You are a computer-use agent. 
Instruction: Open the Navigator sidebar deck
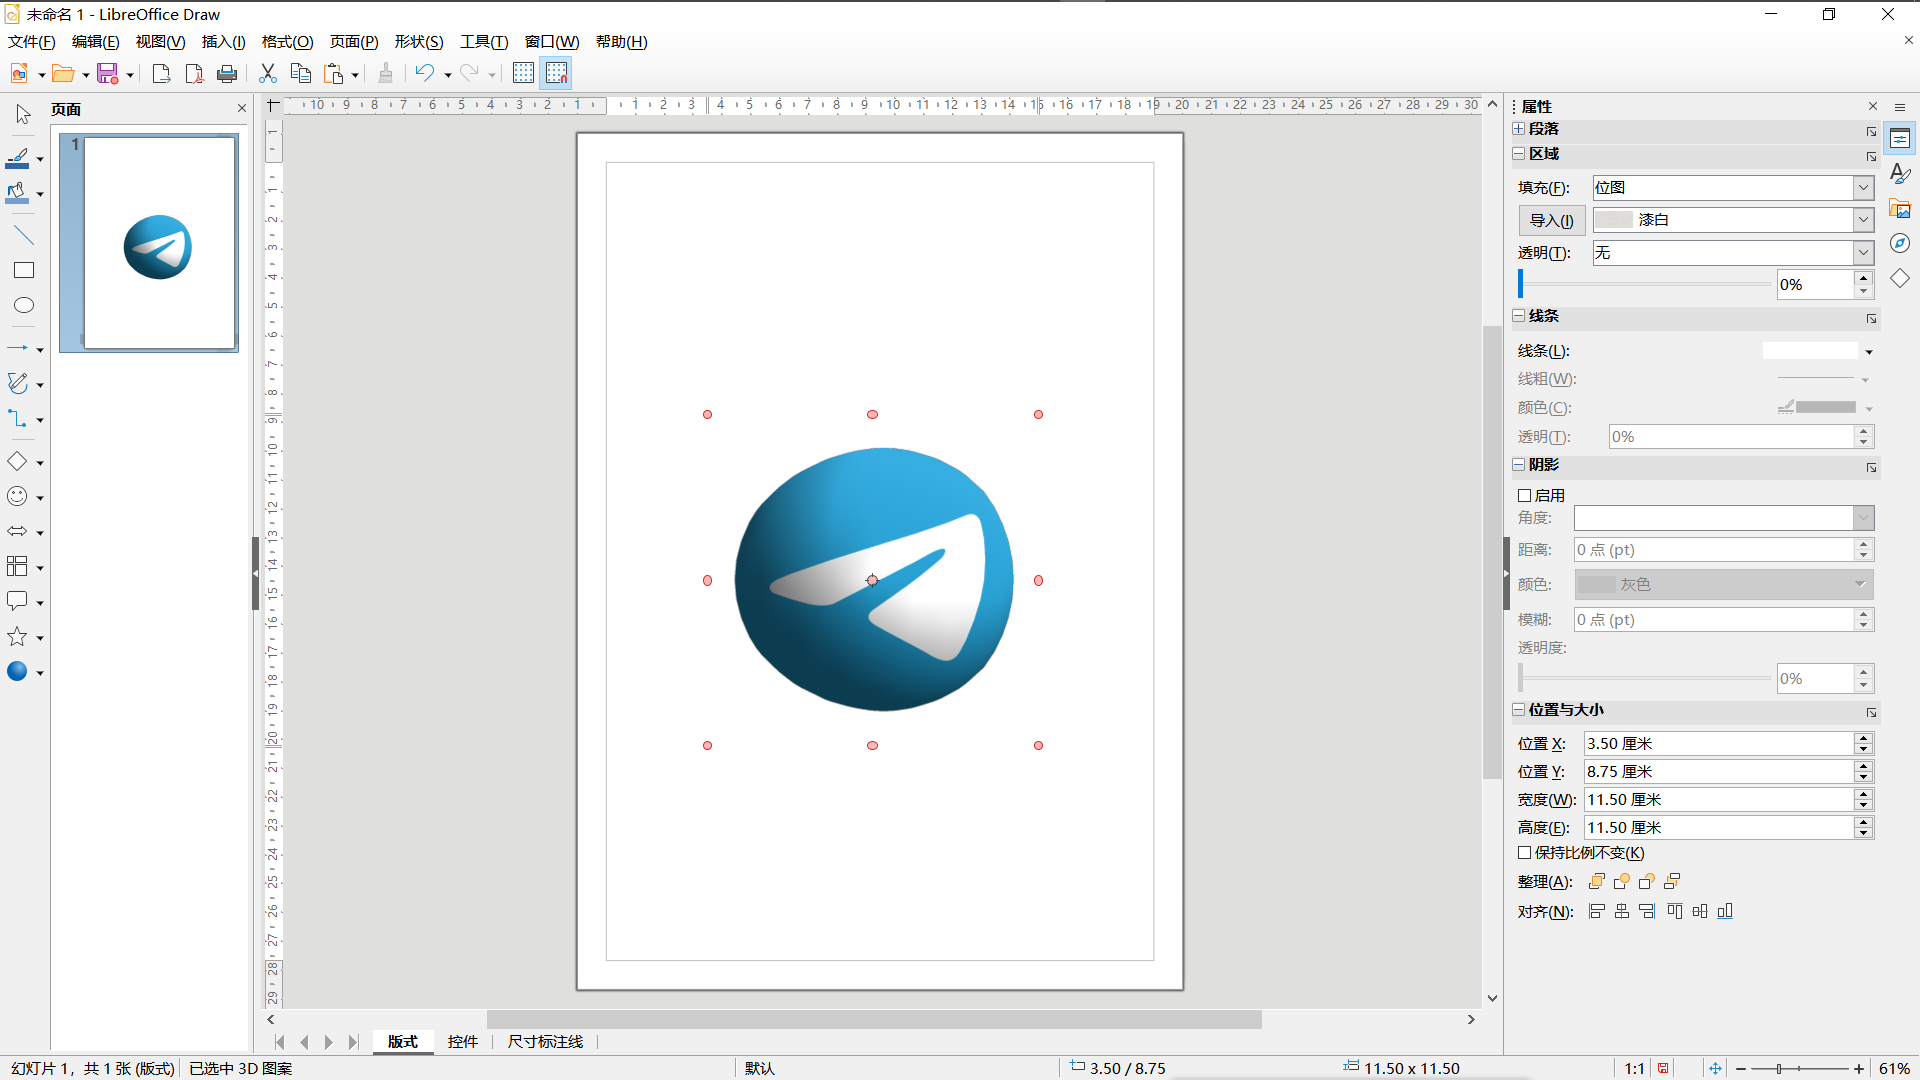[x=1900, y=243]
